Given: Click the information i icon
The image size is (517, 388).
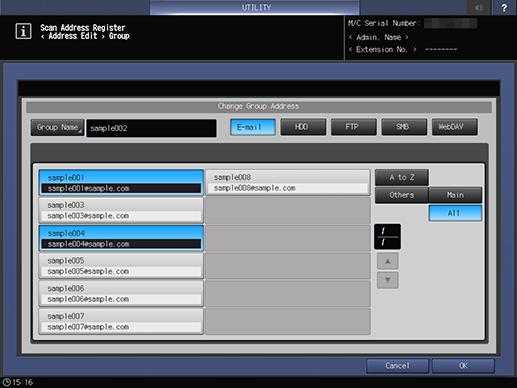Looking at the screenshot, I should tap(23, 31).
